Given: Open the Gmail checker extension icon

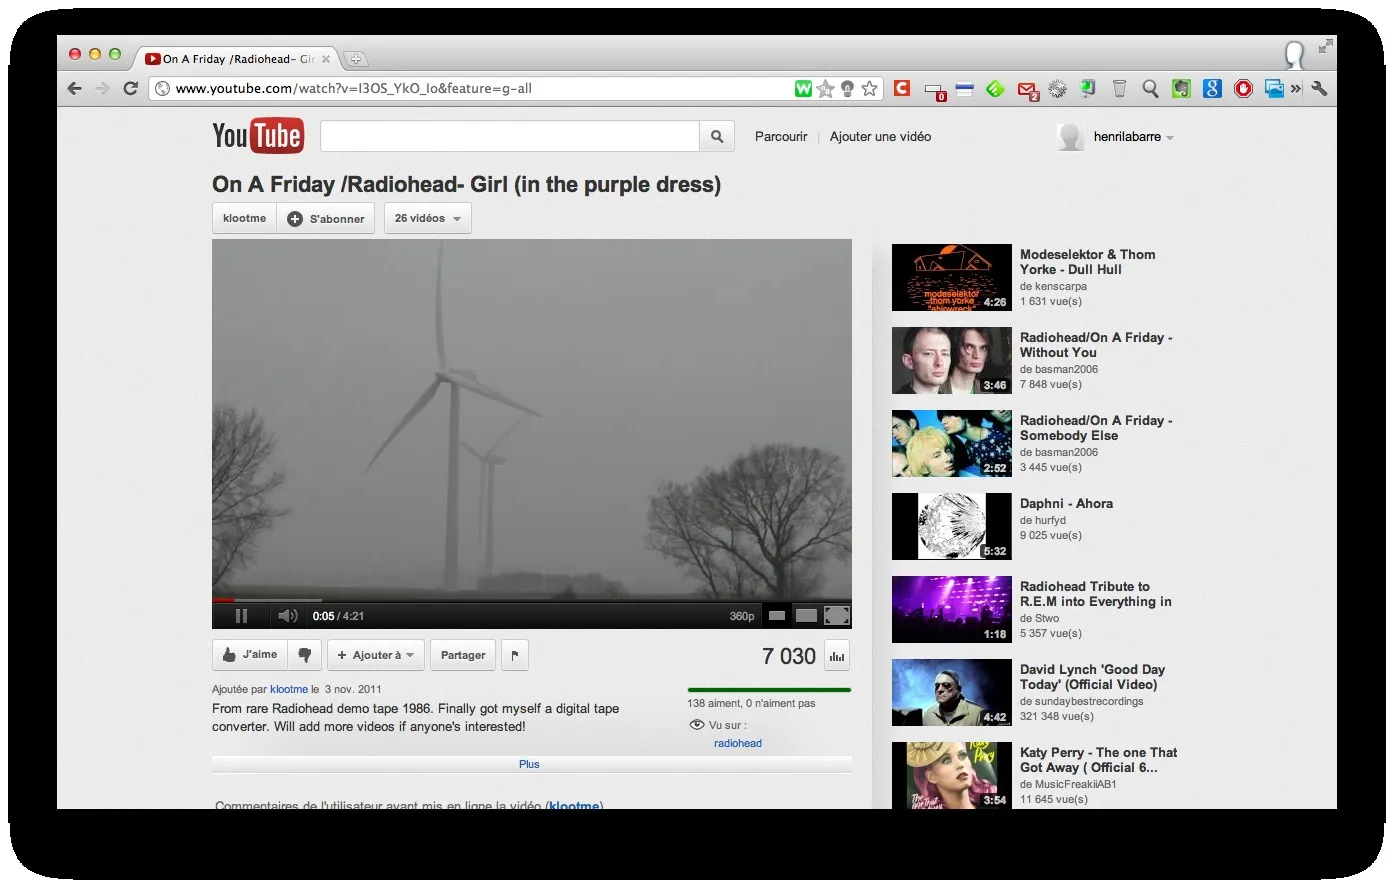Looking at the screenshot, I should pyautogui.click(x=1027, y=90).
